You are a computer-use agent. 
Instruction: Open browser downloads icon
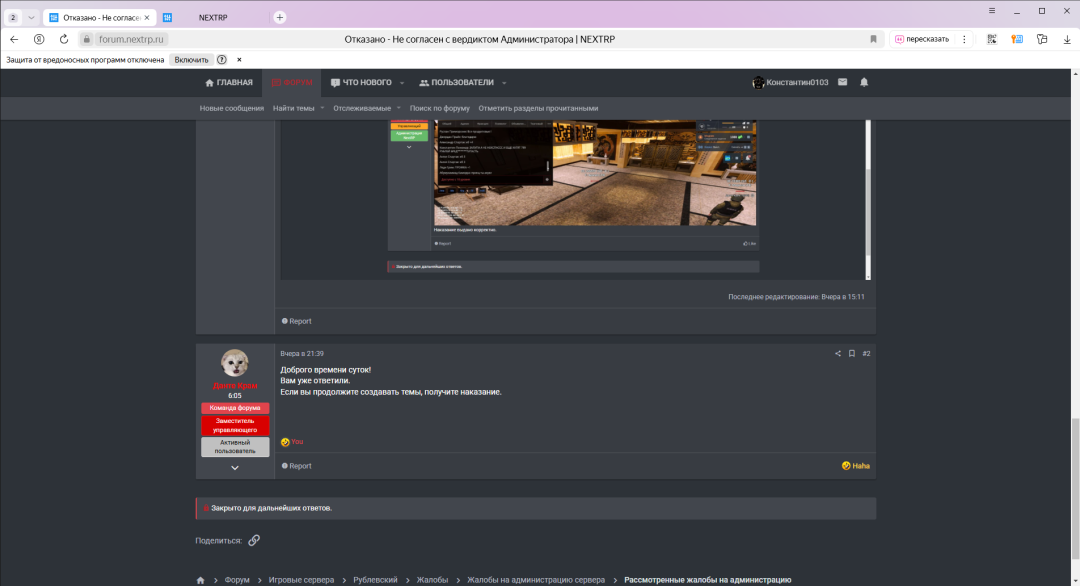click(1067, 39)
